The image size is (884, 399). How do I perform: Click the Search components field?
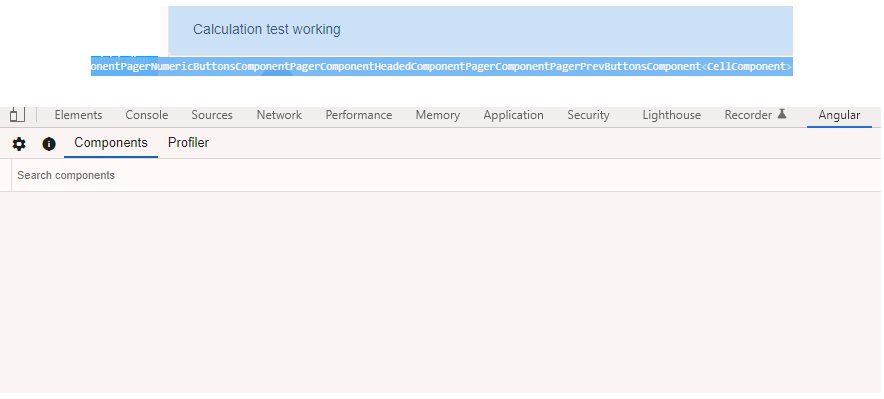pos(445,175)
